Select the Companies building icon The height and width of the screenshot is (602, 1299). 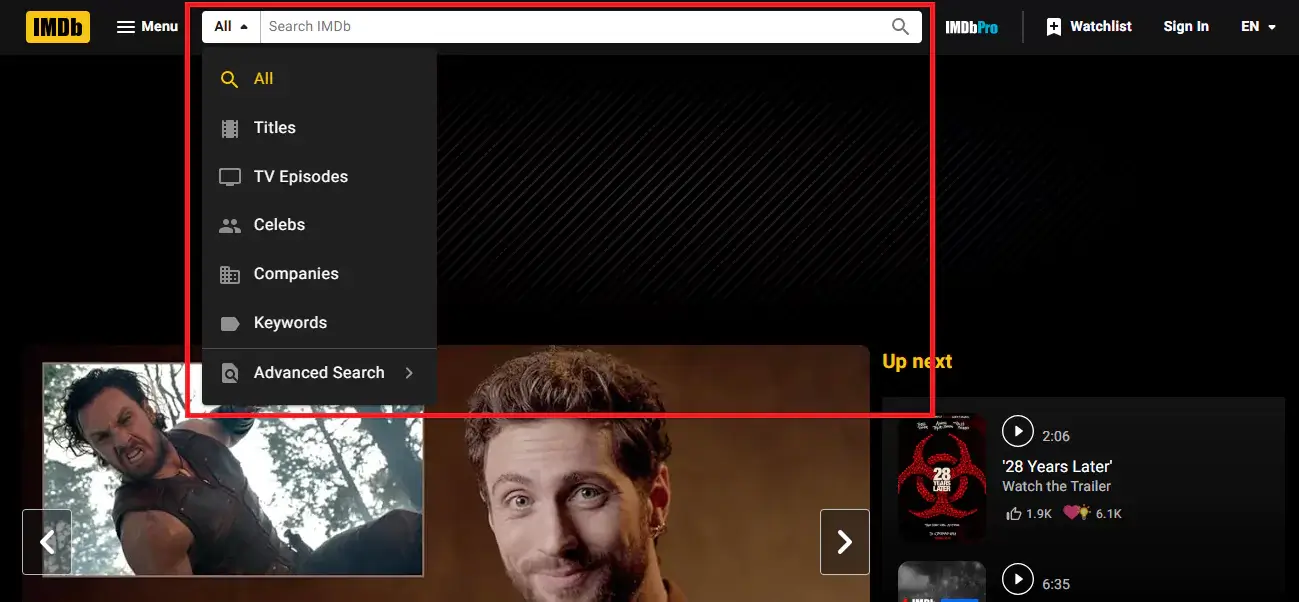tap(229, 274)
